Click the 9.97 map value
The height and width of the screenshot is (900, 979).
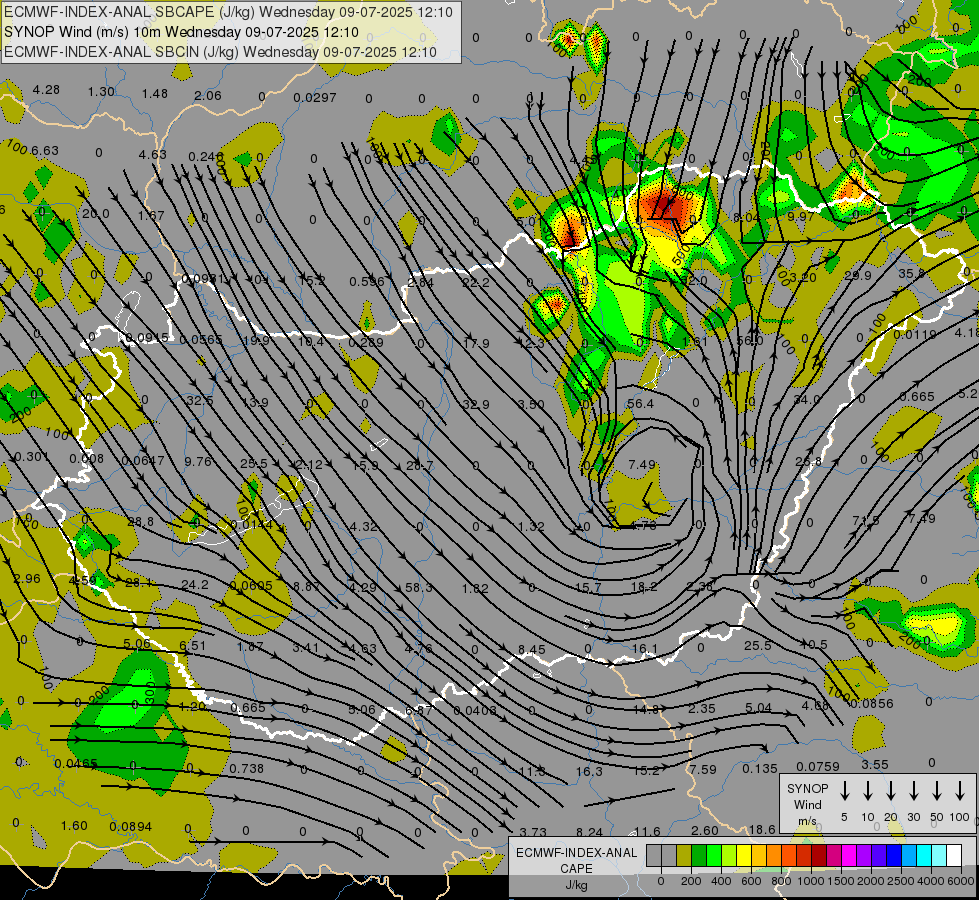click(x=801, y=217)
